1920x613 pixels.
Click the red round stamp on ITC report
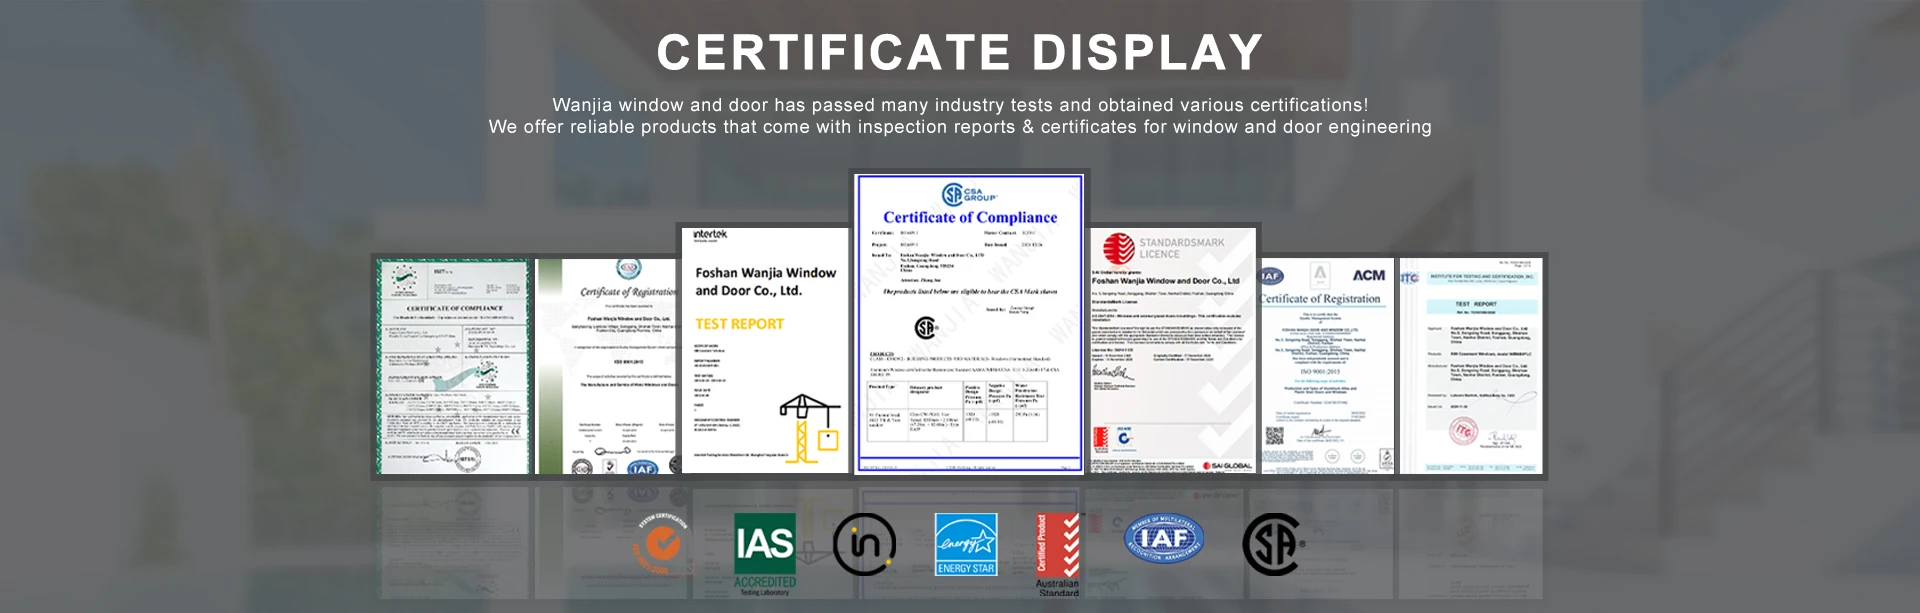point(1464,431)
